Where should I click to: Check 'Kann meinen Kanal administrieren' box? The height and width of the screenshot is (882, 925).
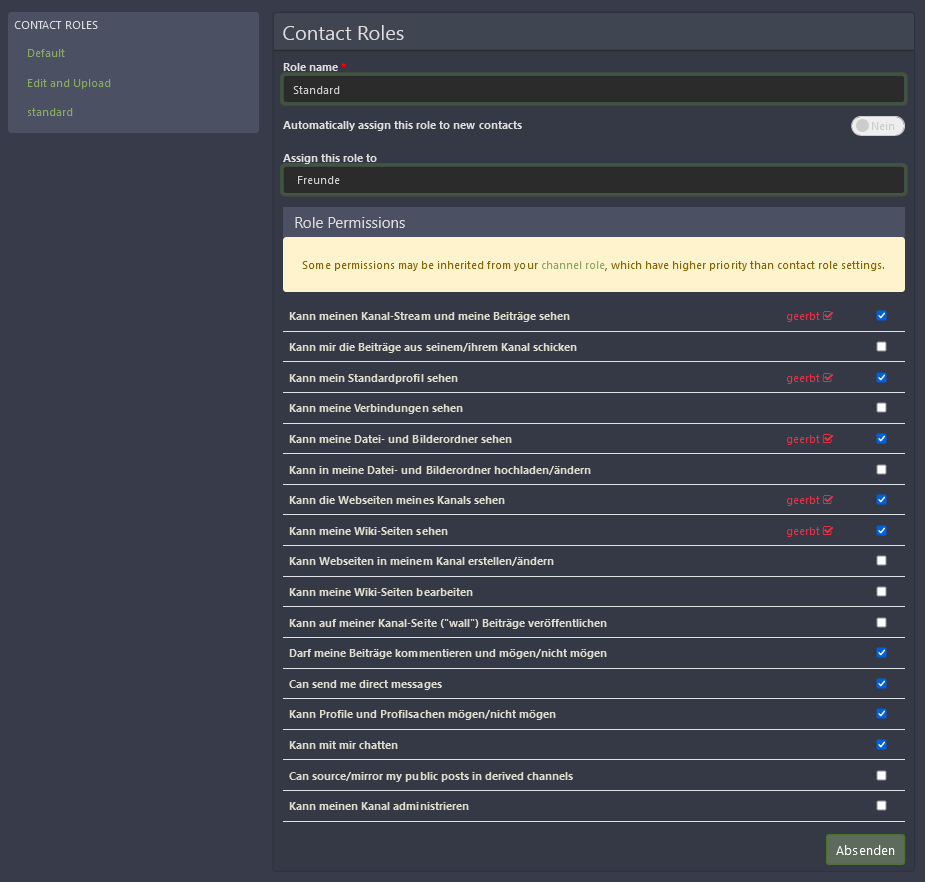point(881,806)
